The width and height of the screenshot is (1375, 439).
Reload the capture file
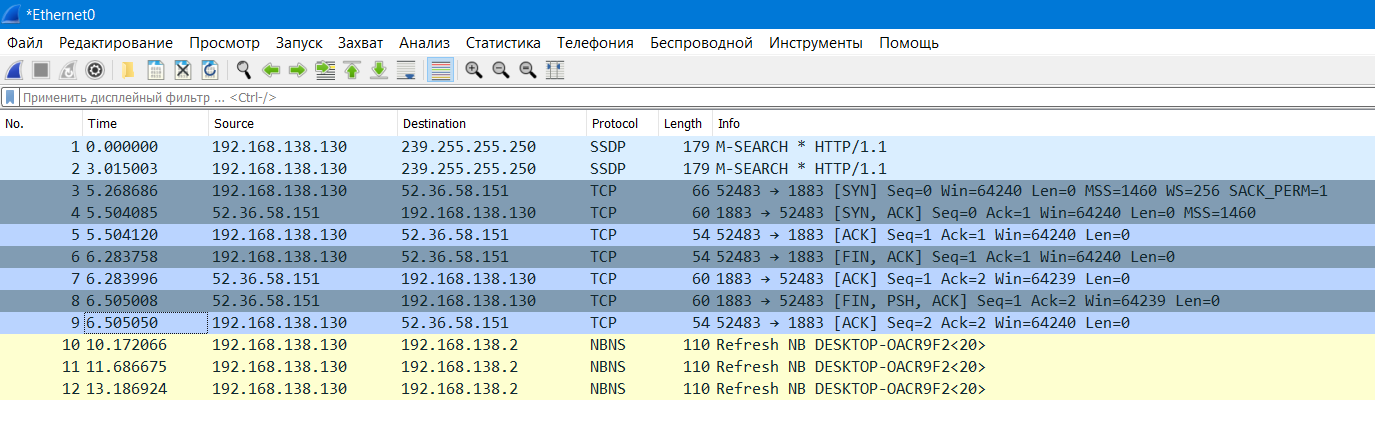(x=210, y=70)
